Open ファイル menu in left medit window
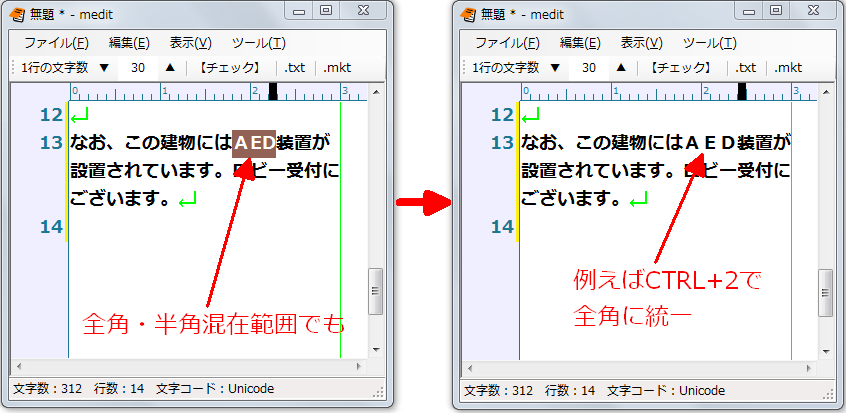 pyautogui.click(x=57, y=43)
